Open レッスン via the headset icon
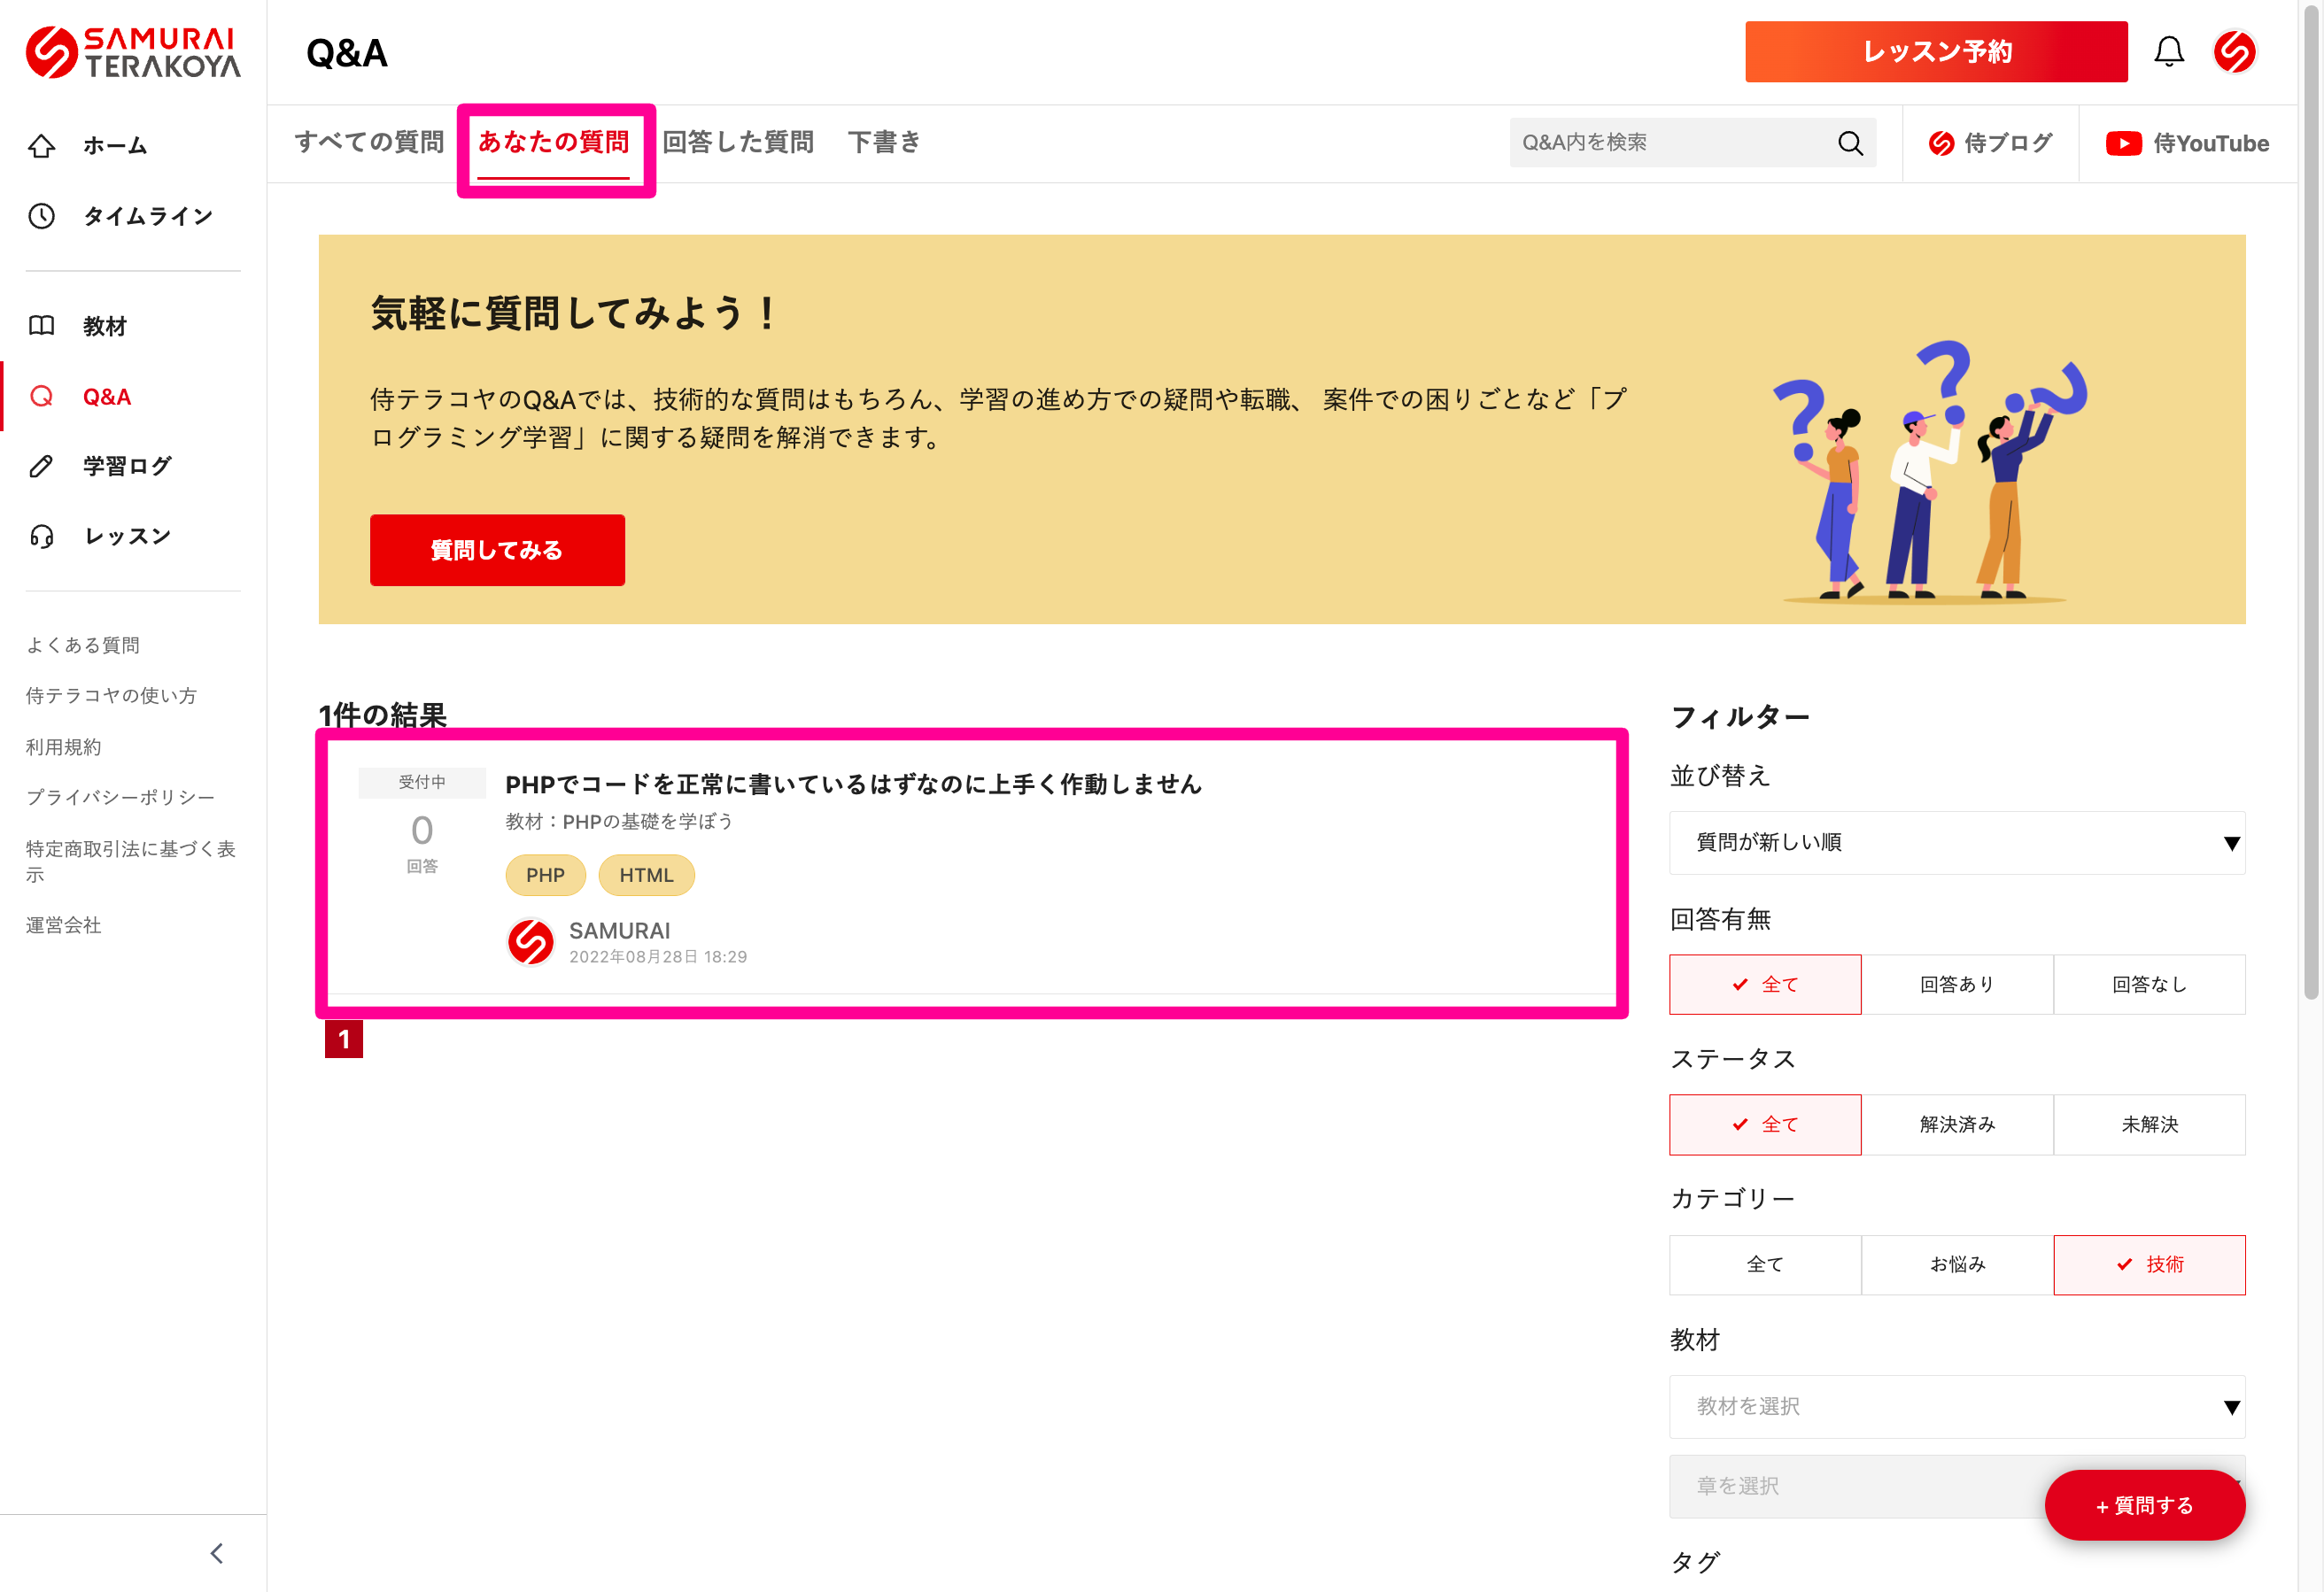Viewport: 2324px width, 1592px height. tap(42, 536)
